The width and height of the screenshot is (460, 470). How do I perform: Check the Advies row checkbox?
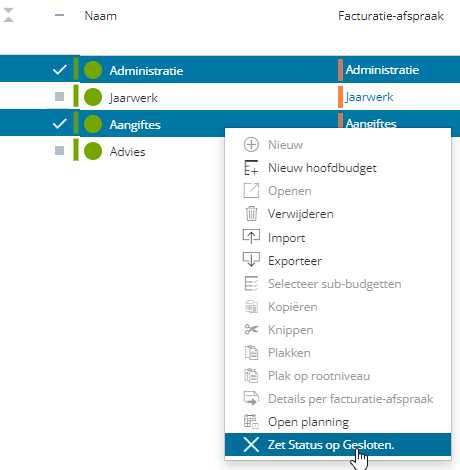(59, 150)
